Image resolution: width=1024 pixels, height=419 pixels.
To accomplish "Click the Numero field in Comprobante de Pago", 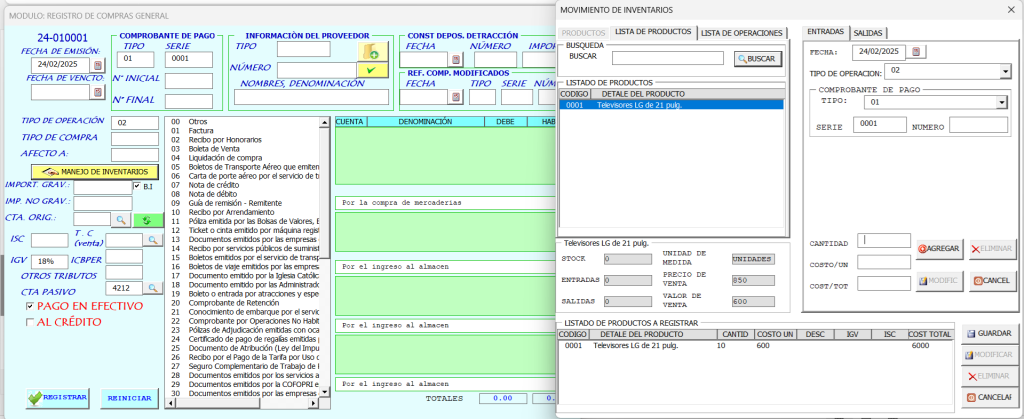I will pos(978,125).
